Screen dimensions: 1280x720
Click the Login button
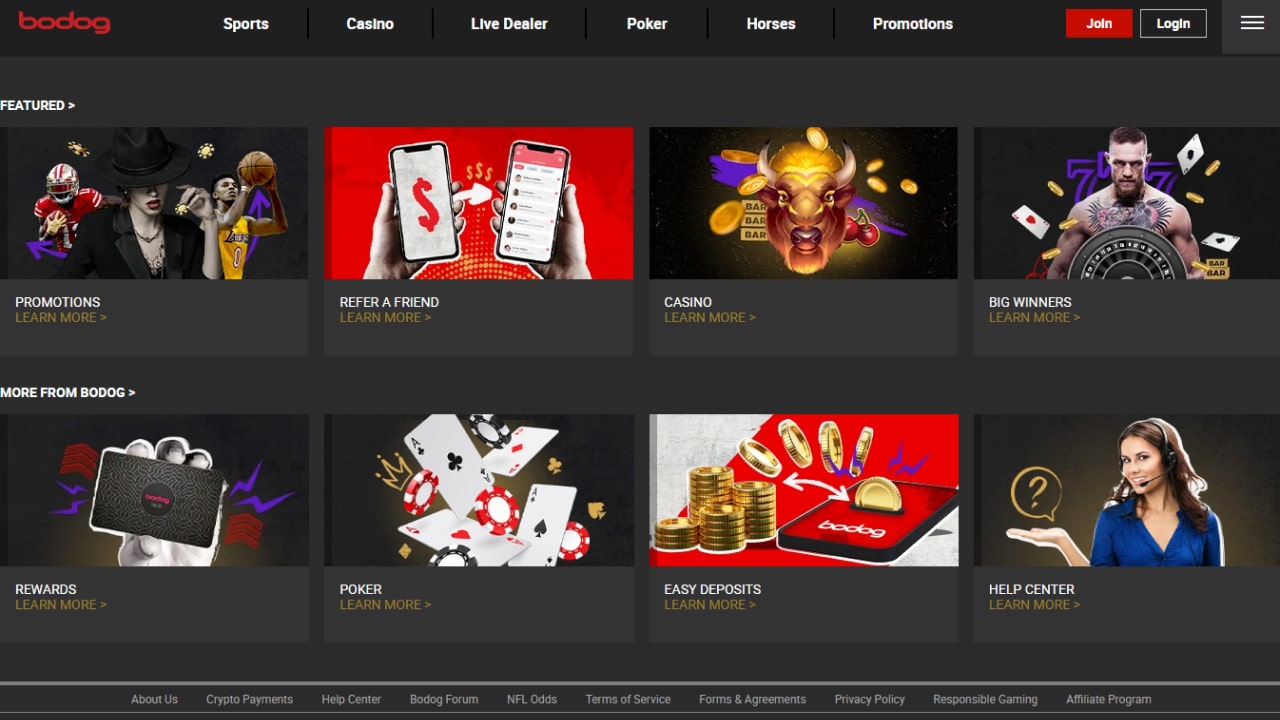[x=1173, y=23]
